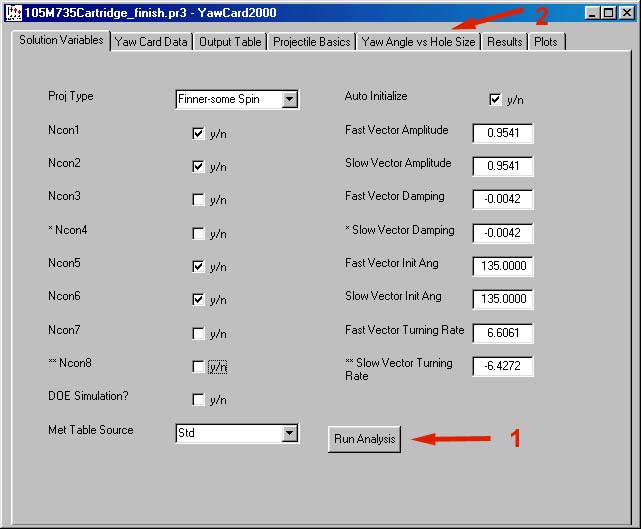This screenshot has width=641, height=529.
Task: Open the Proj Type dropdown
Action: [x=289, y=99]
